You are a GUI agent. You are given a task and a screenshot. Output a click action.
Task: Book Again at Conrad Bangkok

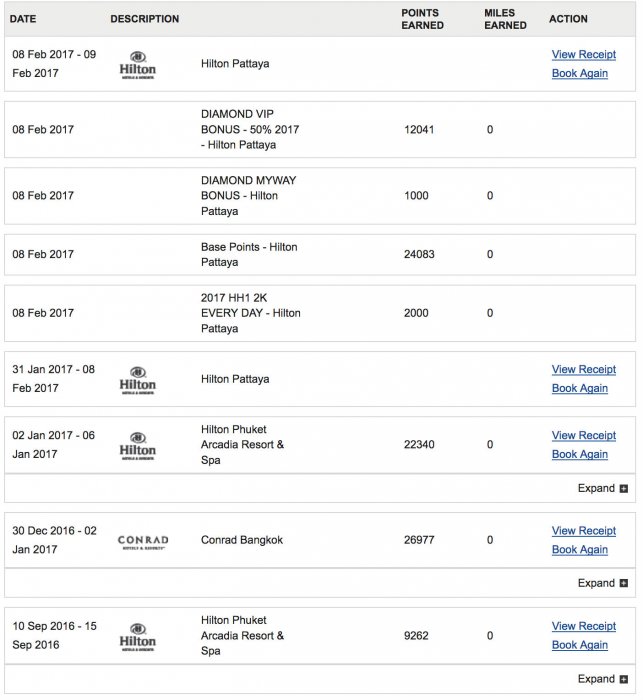[x=580, y=550]
